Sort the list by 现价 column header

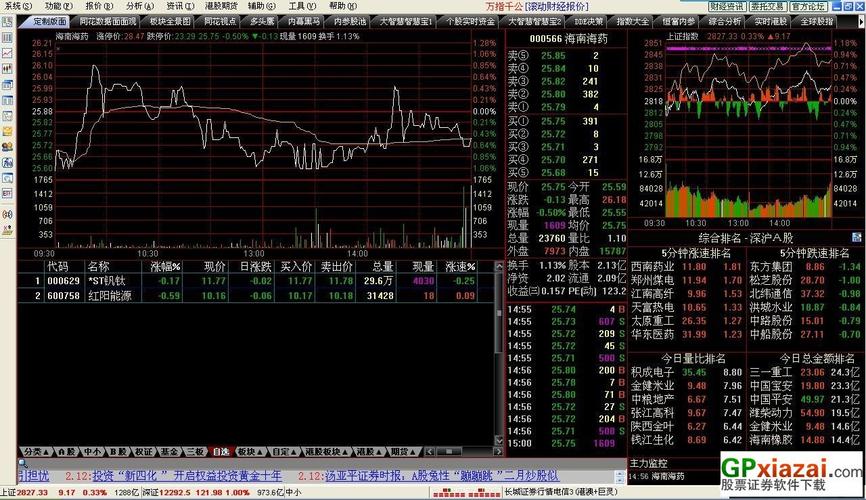(214, 267)
